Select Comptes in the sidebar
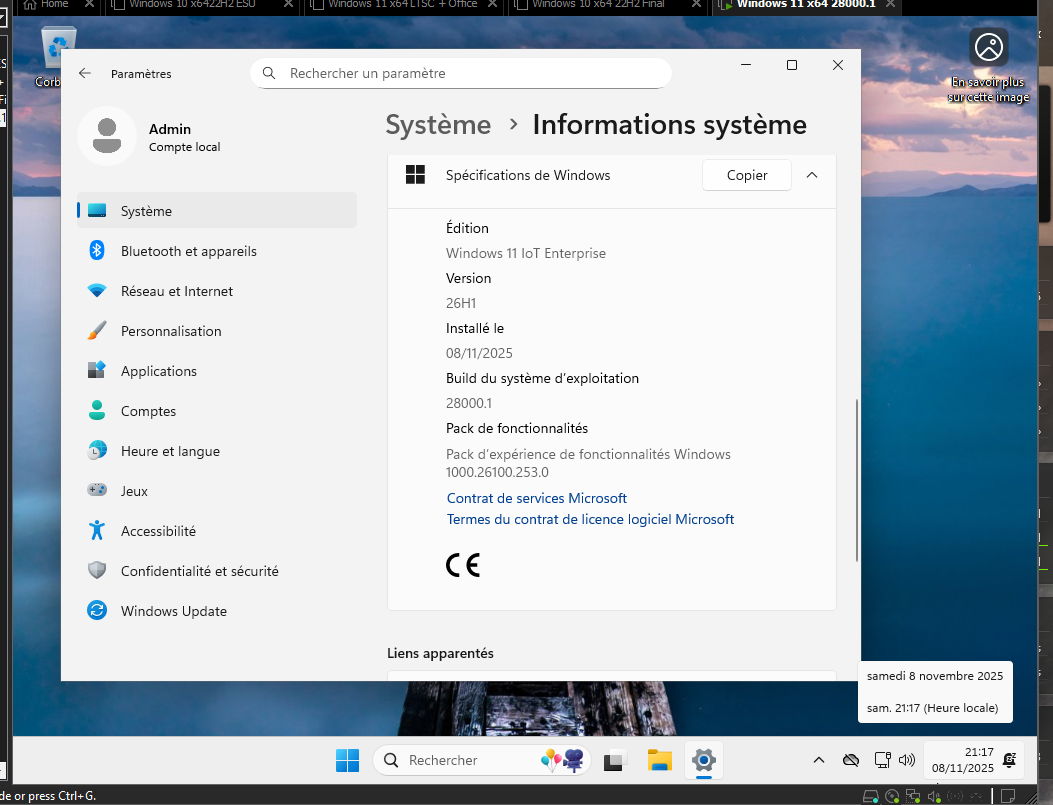 coord(148,411)
